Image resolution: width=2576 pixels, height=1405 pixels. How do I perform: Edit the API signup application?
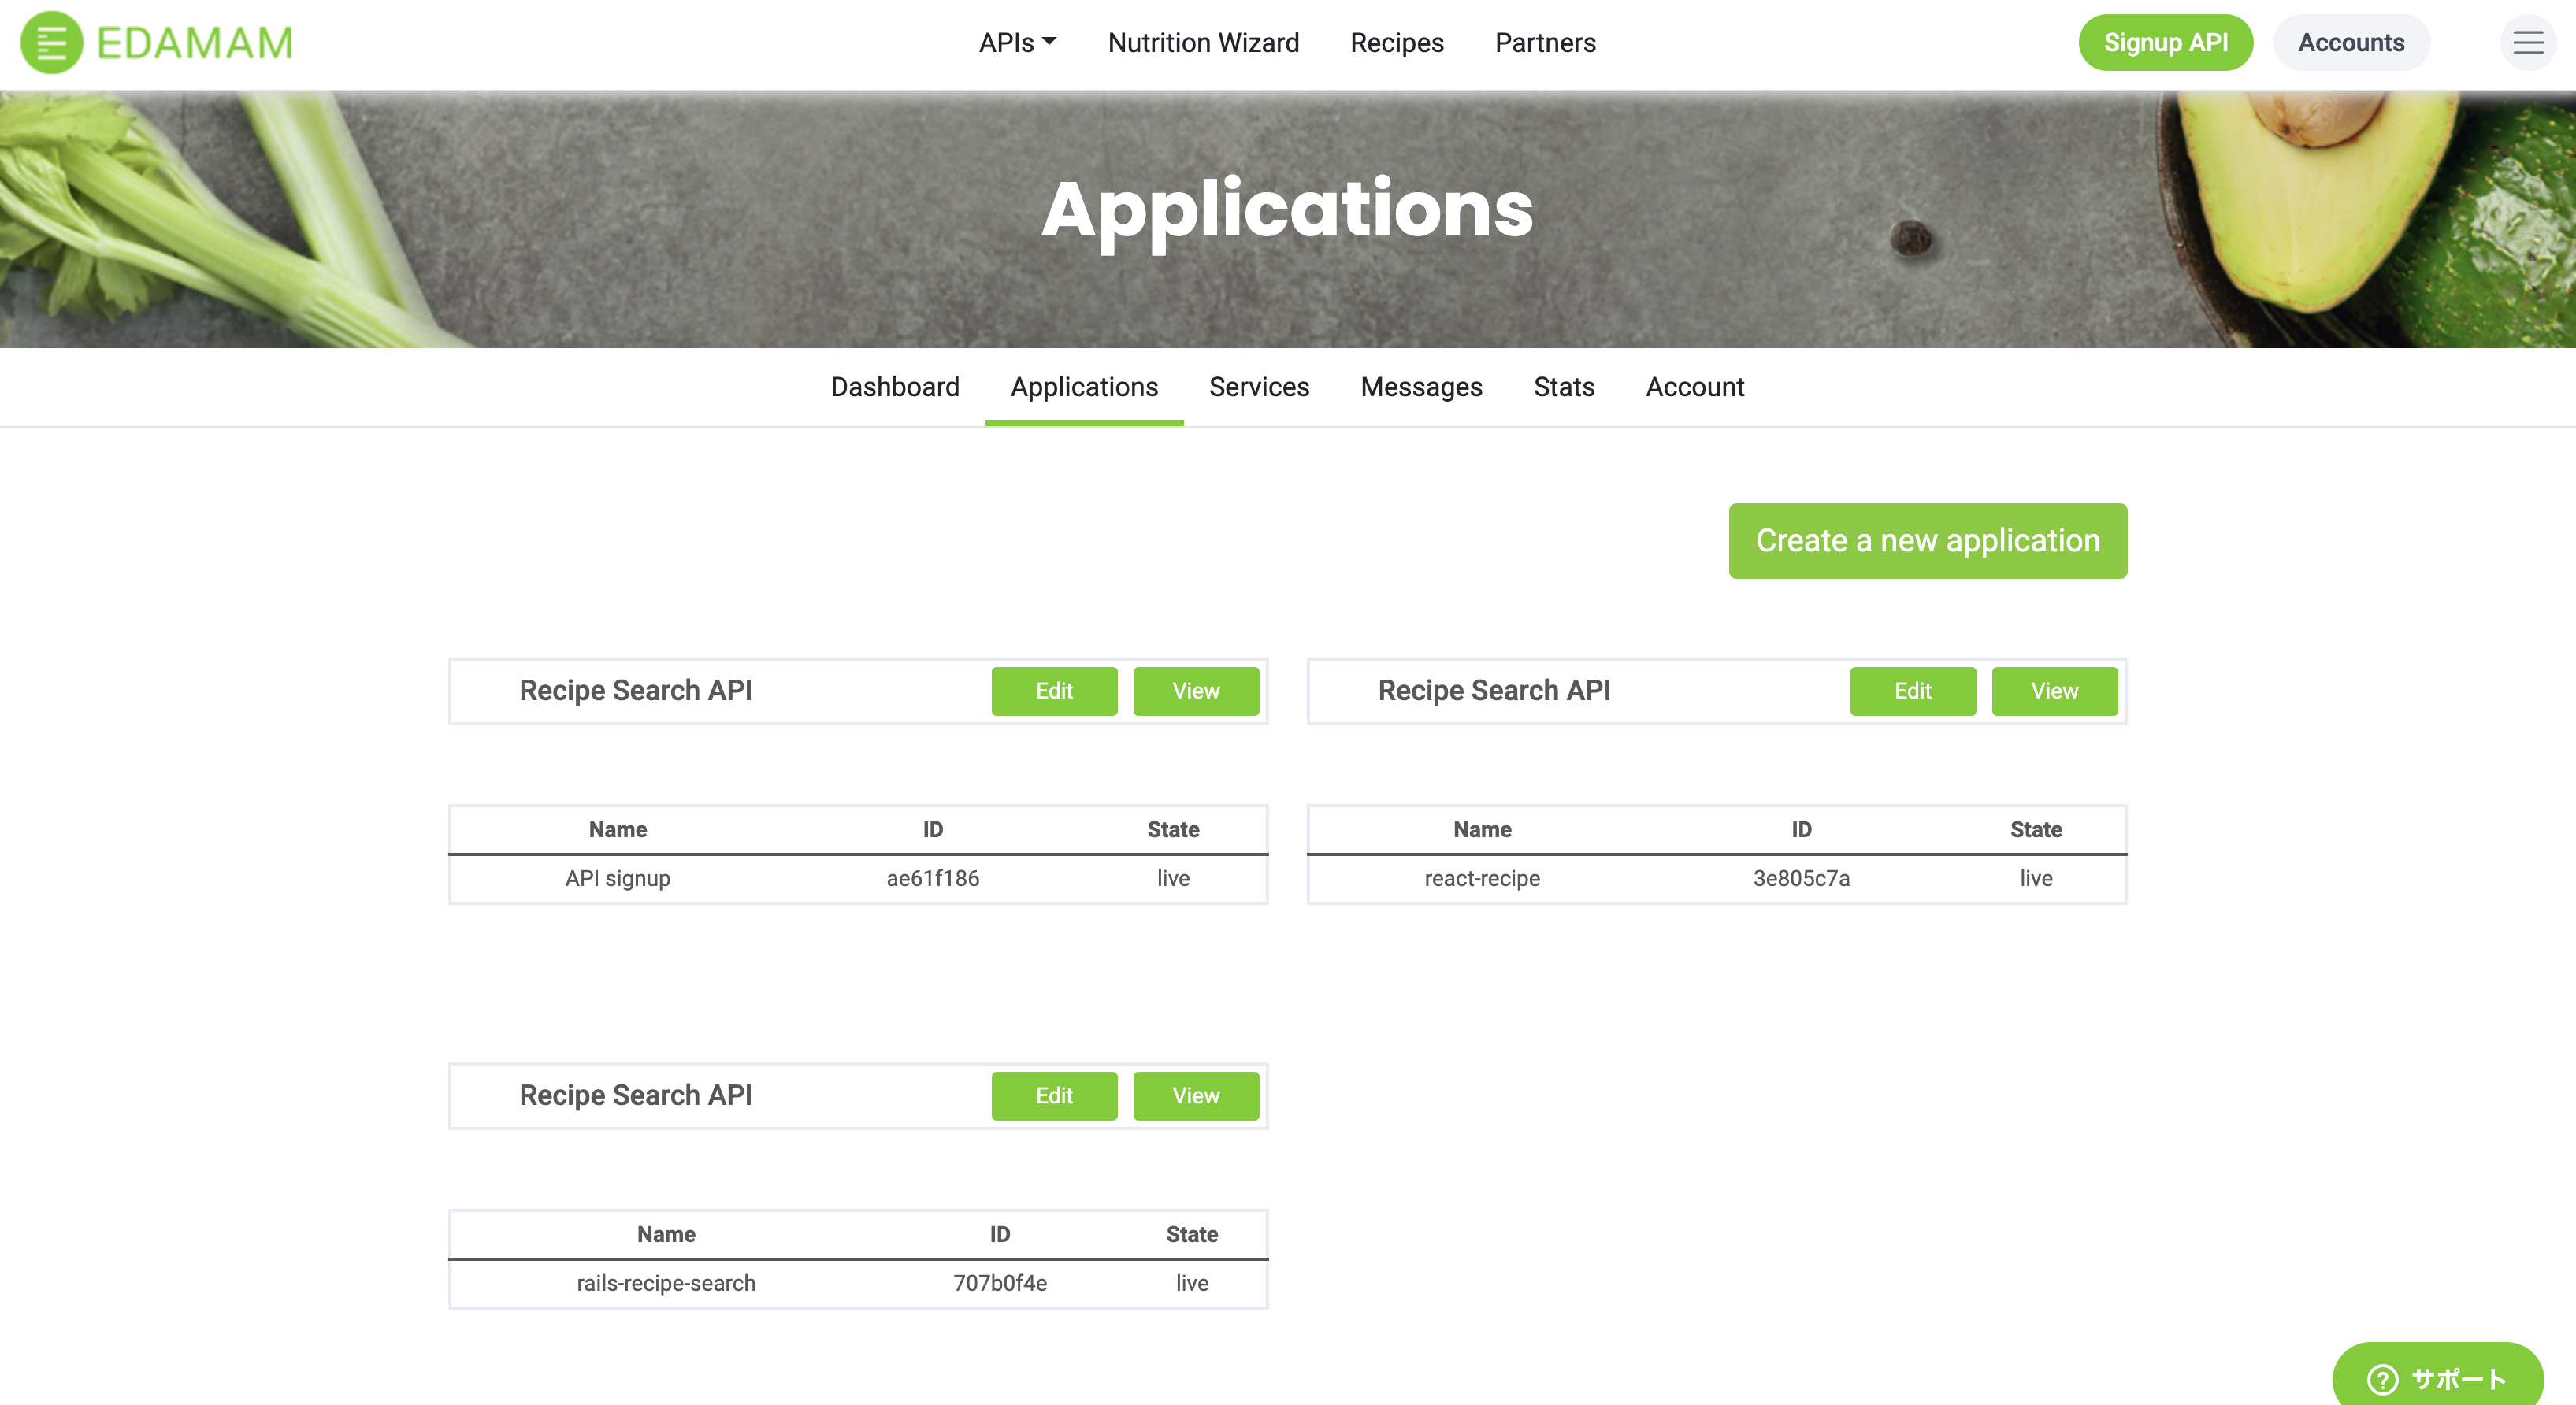pos(1053,691)
